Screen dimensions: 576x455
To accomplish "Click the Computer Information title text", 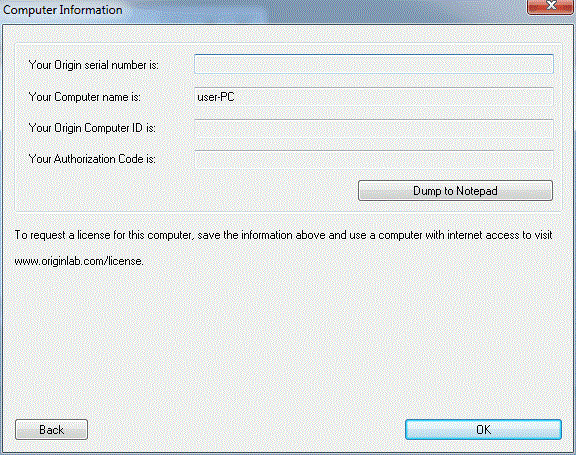I will (x=63, y=10).
